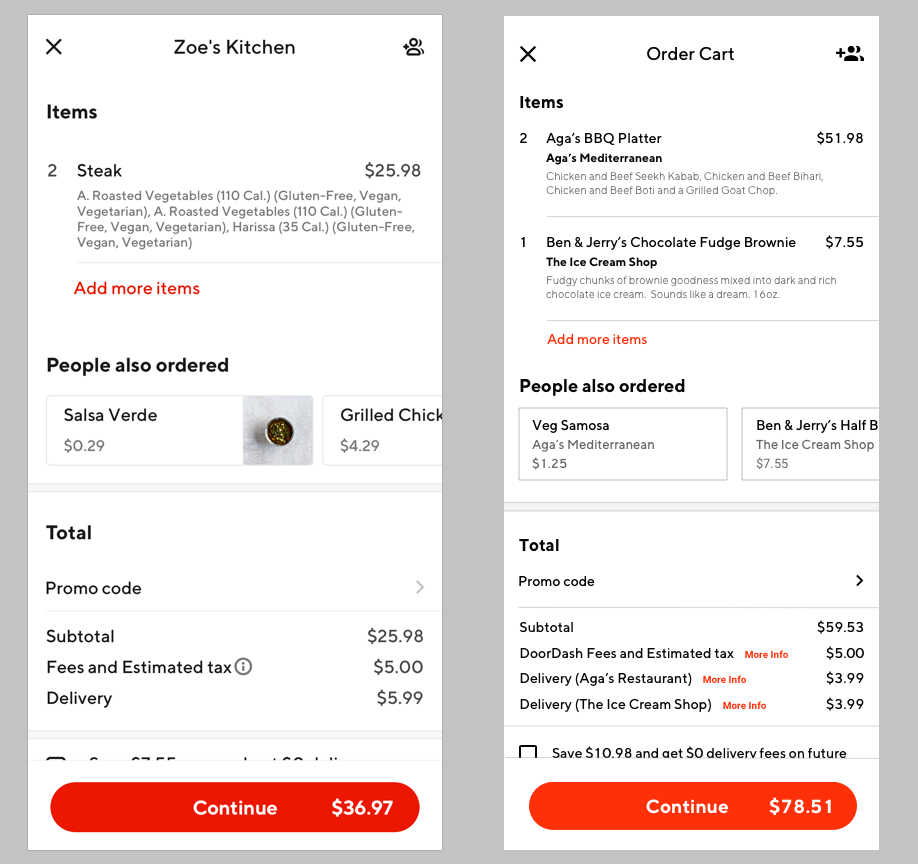Select the Veg Samosa suggestion card
Viewport: 918px width, 864px height.
(622, 443)
